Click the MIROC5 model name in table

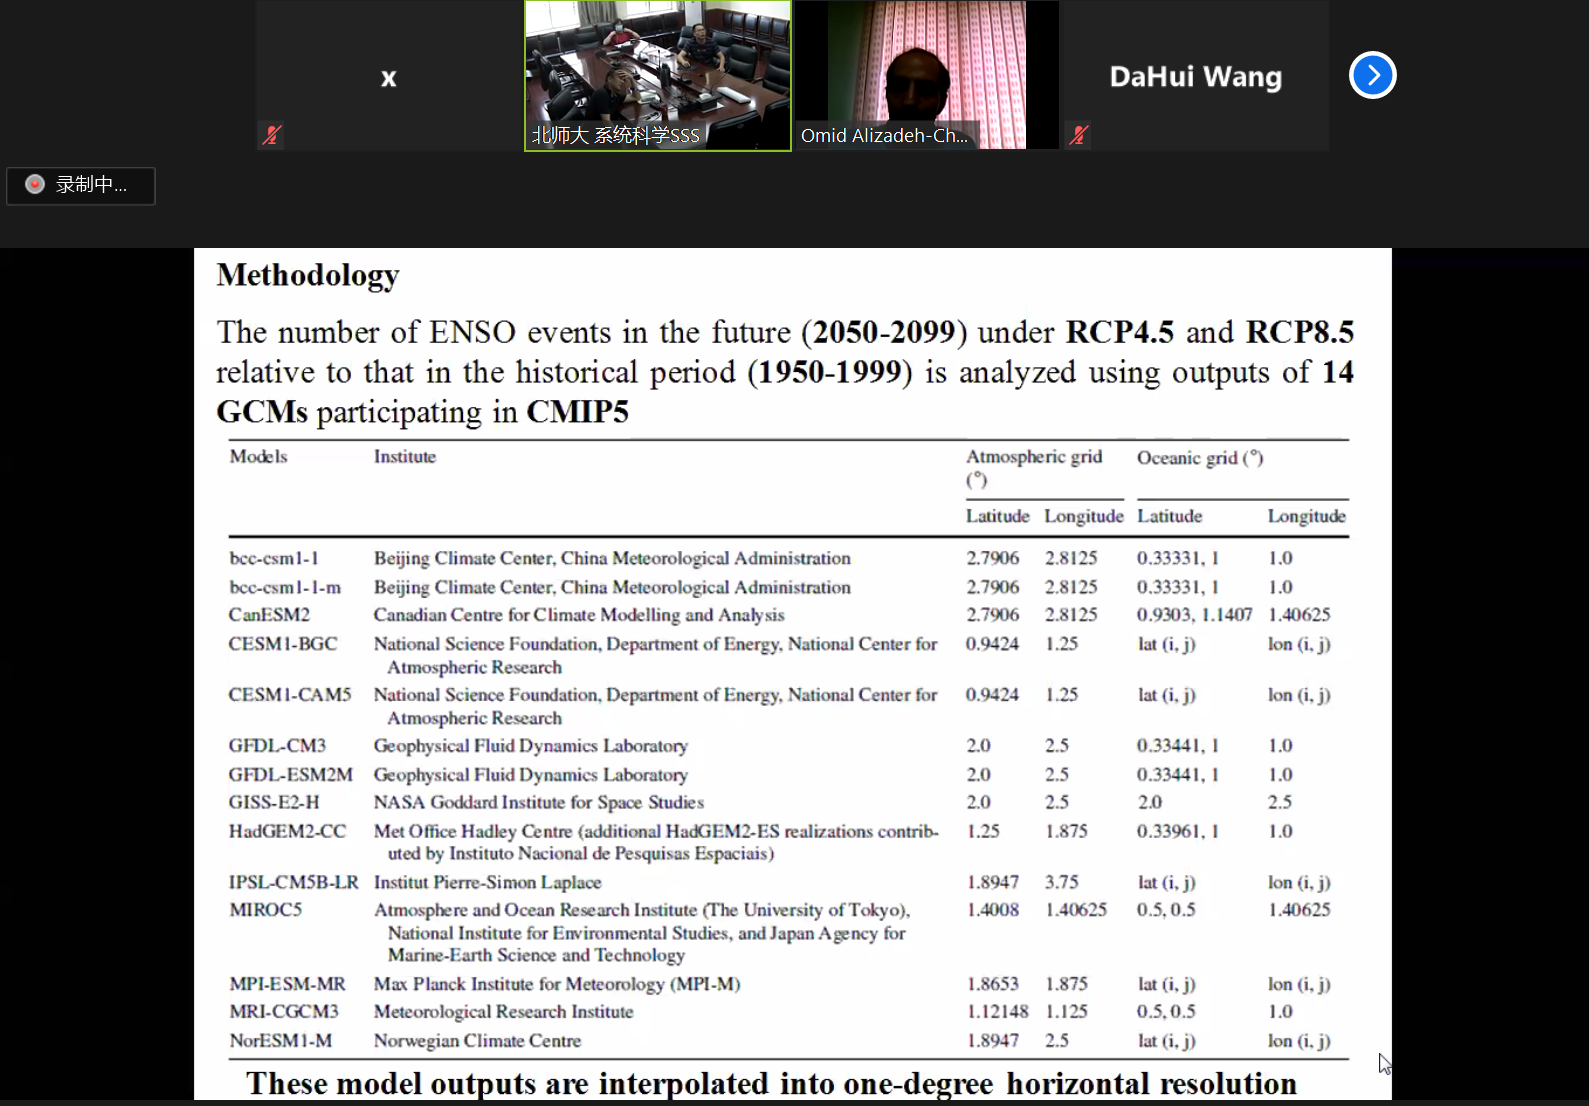tap(265, 910)
